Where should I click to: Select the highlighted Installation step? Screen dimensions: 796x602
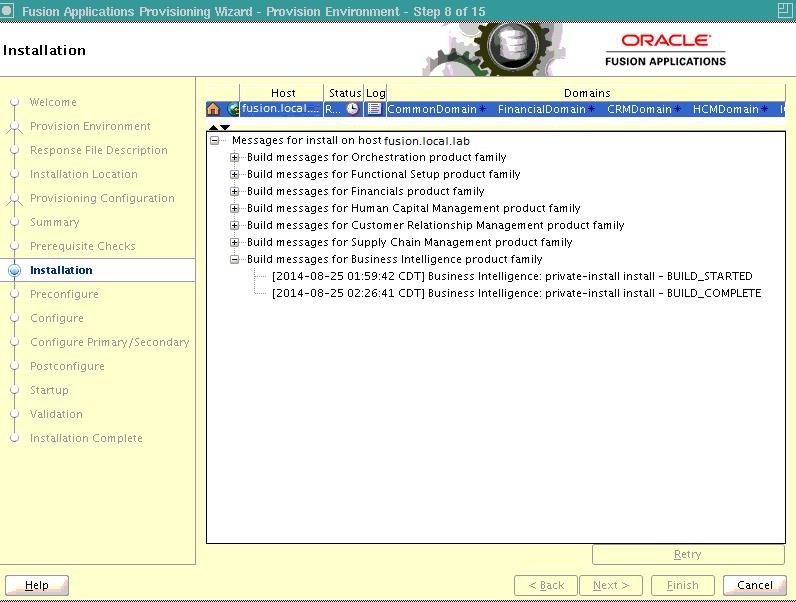pos(61,270)
